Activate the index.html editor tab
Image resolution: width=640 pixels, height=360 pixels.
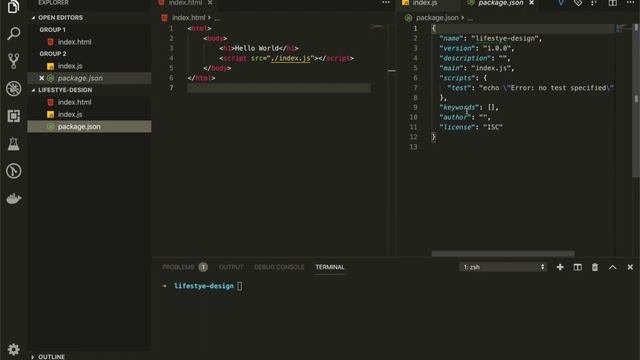[185, 3]
